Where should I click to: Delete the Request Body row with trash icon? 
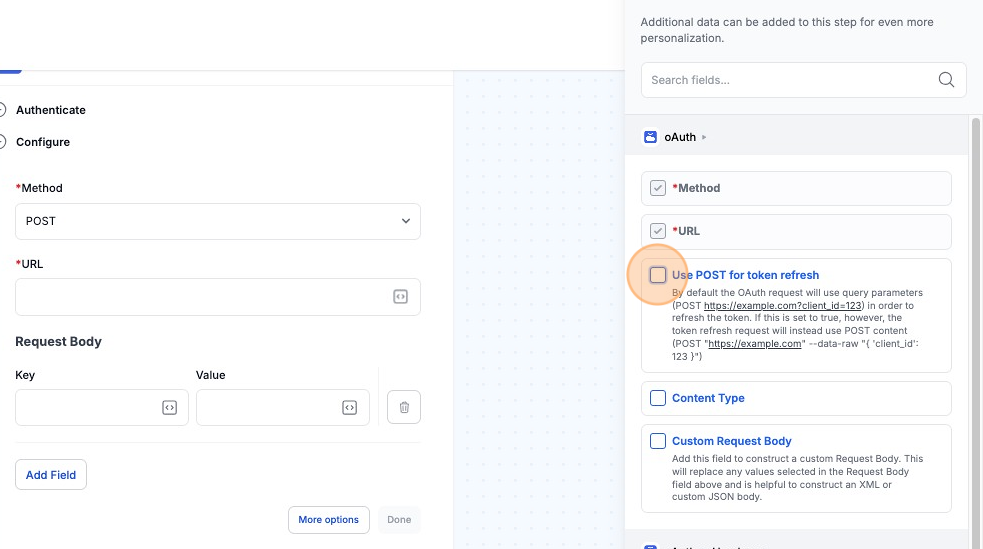(404, 408)
